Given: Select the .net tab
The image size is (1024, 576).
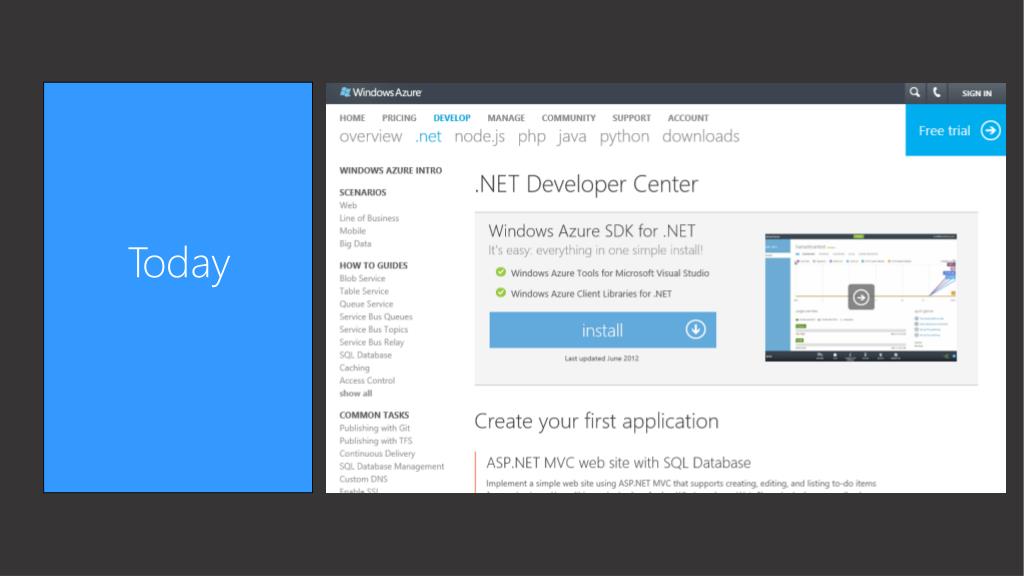Looking at the screenshot, I should click(428, 136).
